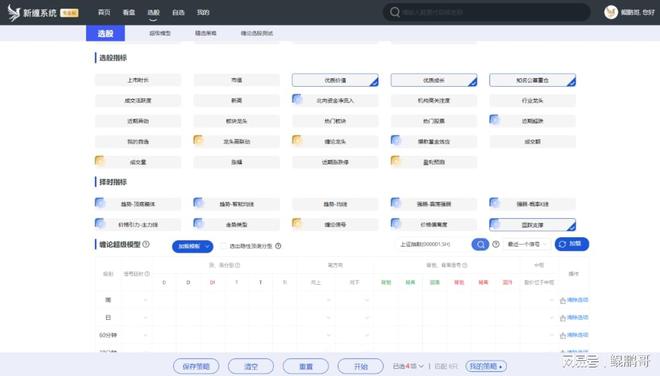This screenshot has width=660, height=376.
Task: Click the 新缠系统 bird logo
Action: pyautogui.click(x=14, y=13)
